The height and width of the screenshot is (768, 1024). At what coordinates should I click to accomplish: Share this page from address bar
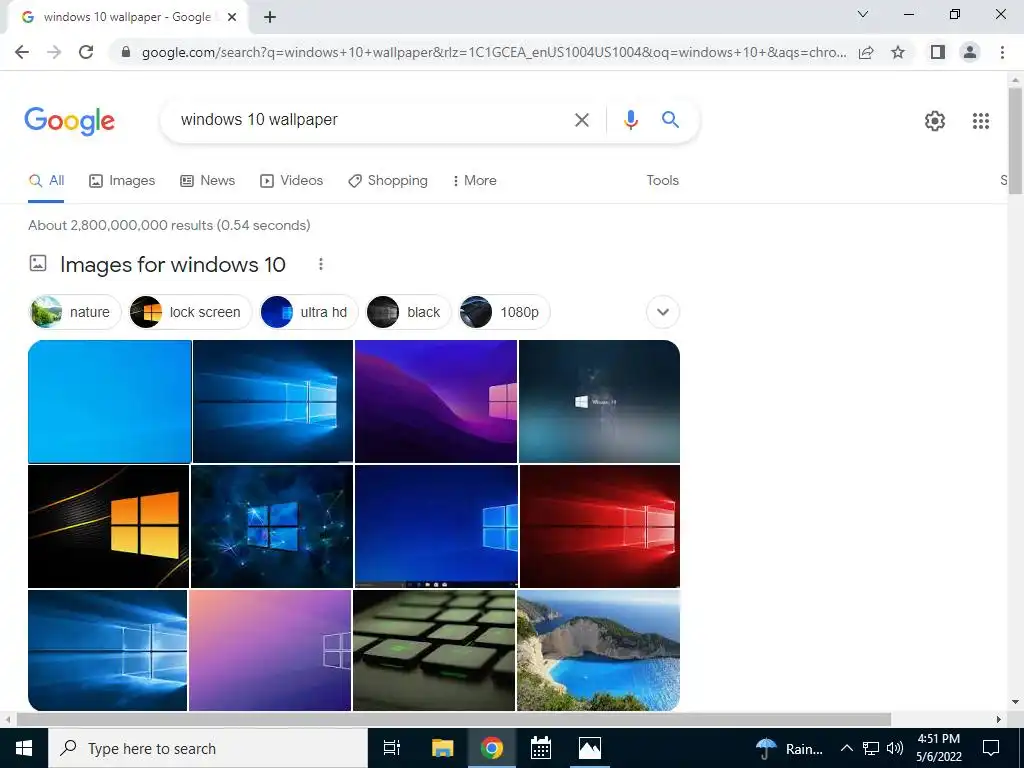pos(866,52)
